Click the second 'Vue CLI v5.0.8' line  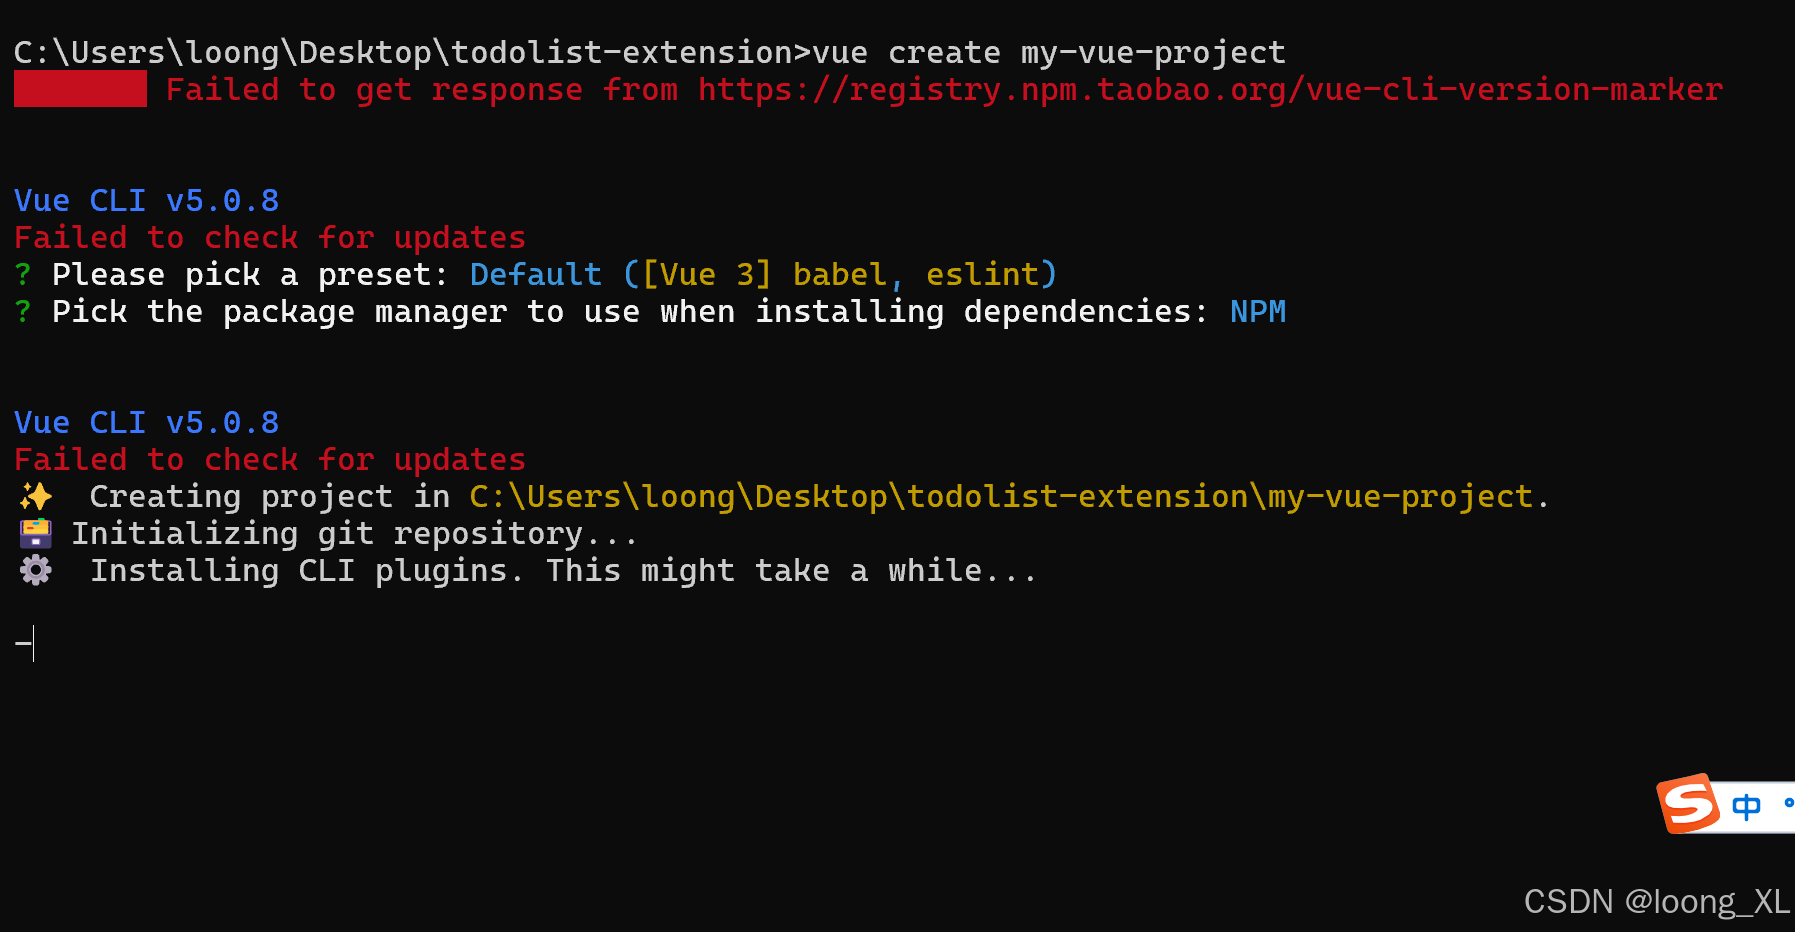click(147, 422)
